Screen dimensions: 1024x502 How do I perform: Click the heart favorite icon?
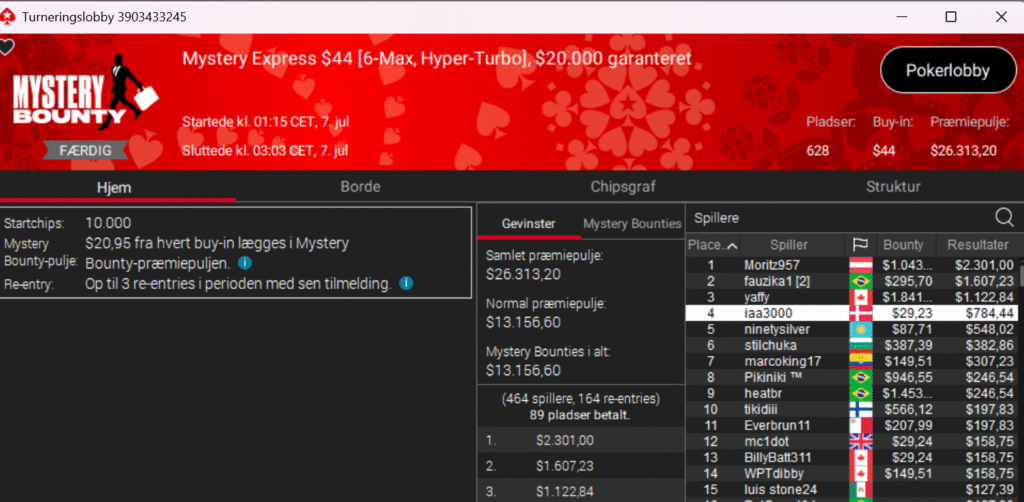(x=7, y=47)
